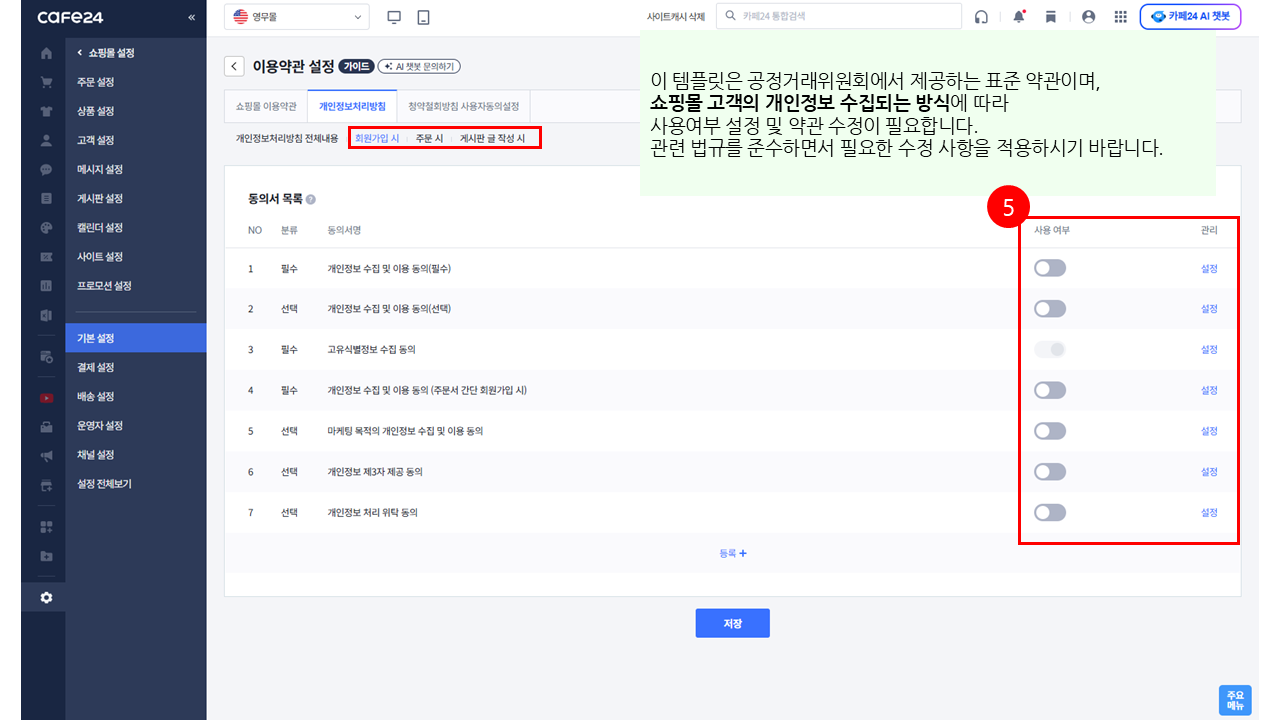Open the apps grid icon in the top bar

coord(1120,17)
